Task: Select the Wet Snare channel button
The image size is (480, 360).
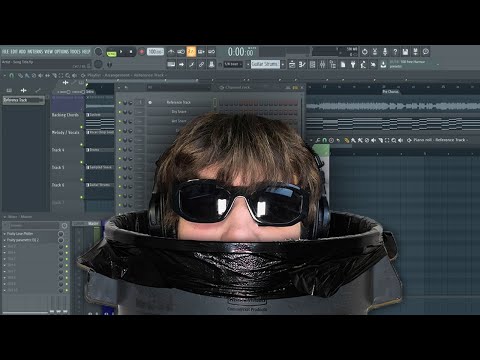Action: click(x=179, y=121)
